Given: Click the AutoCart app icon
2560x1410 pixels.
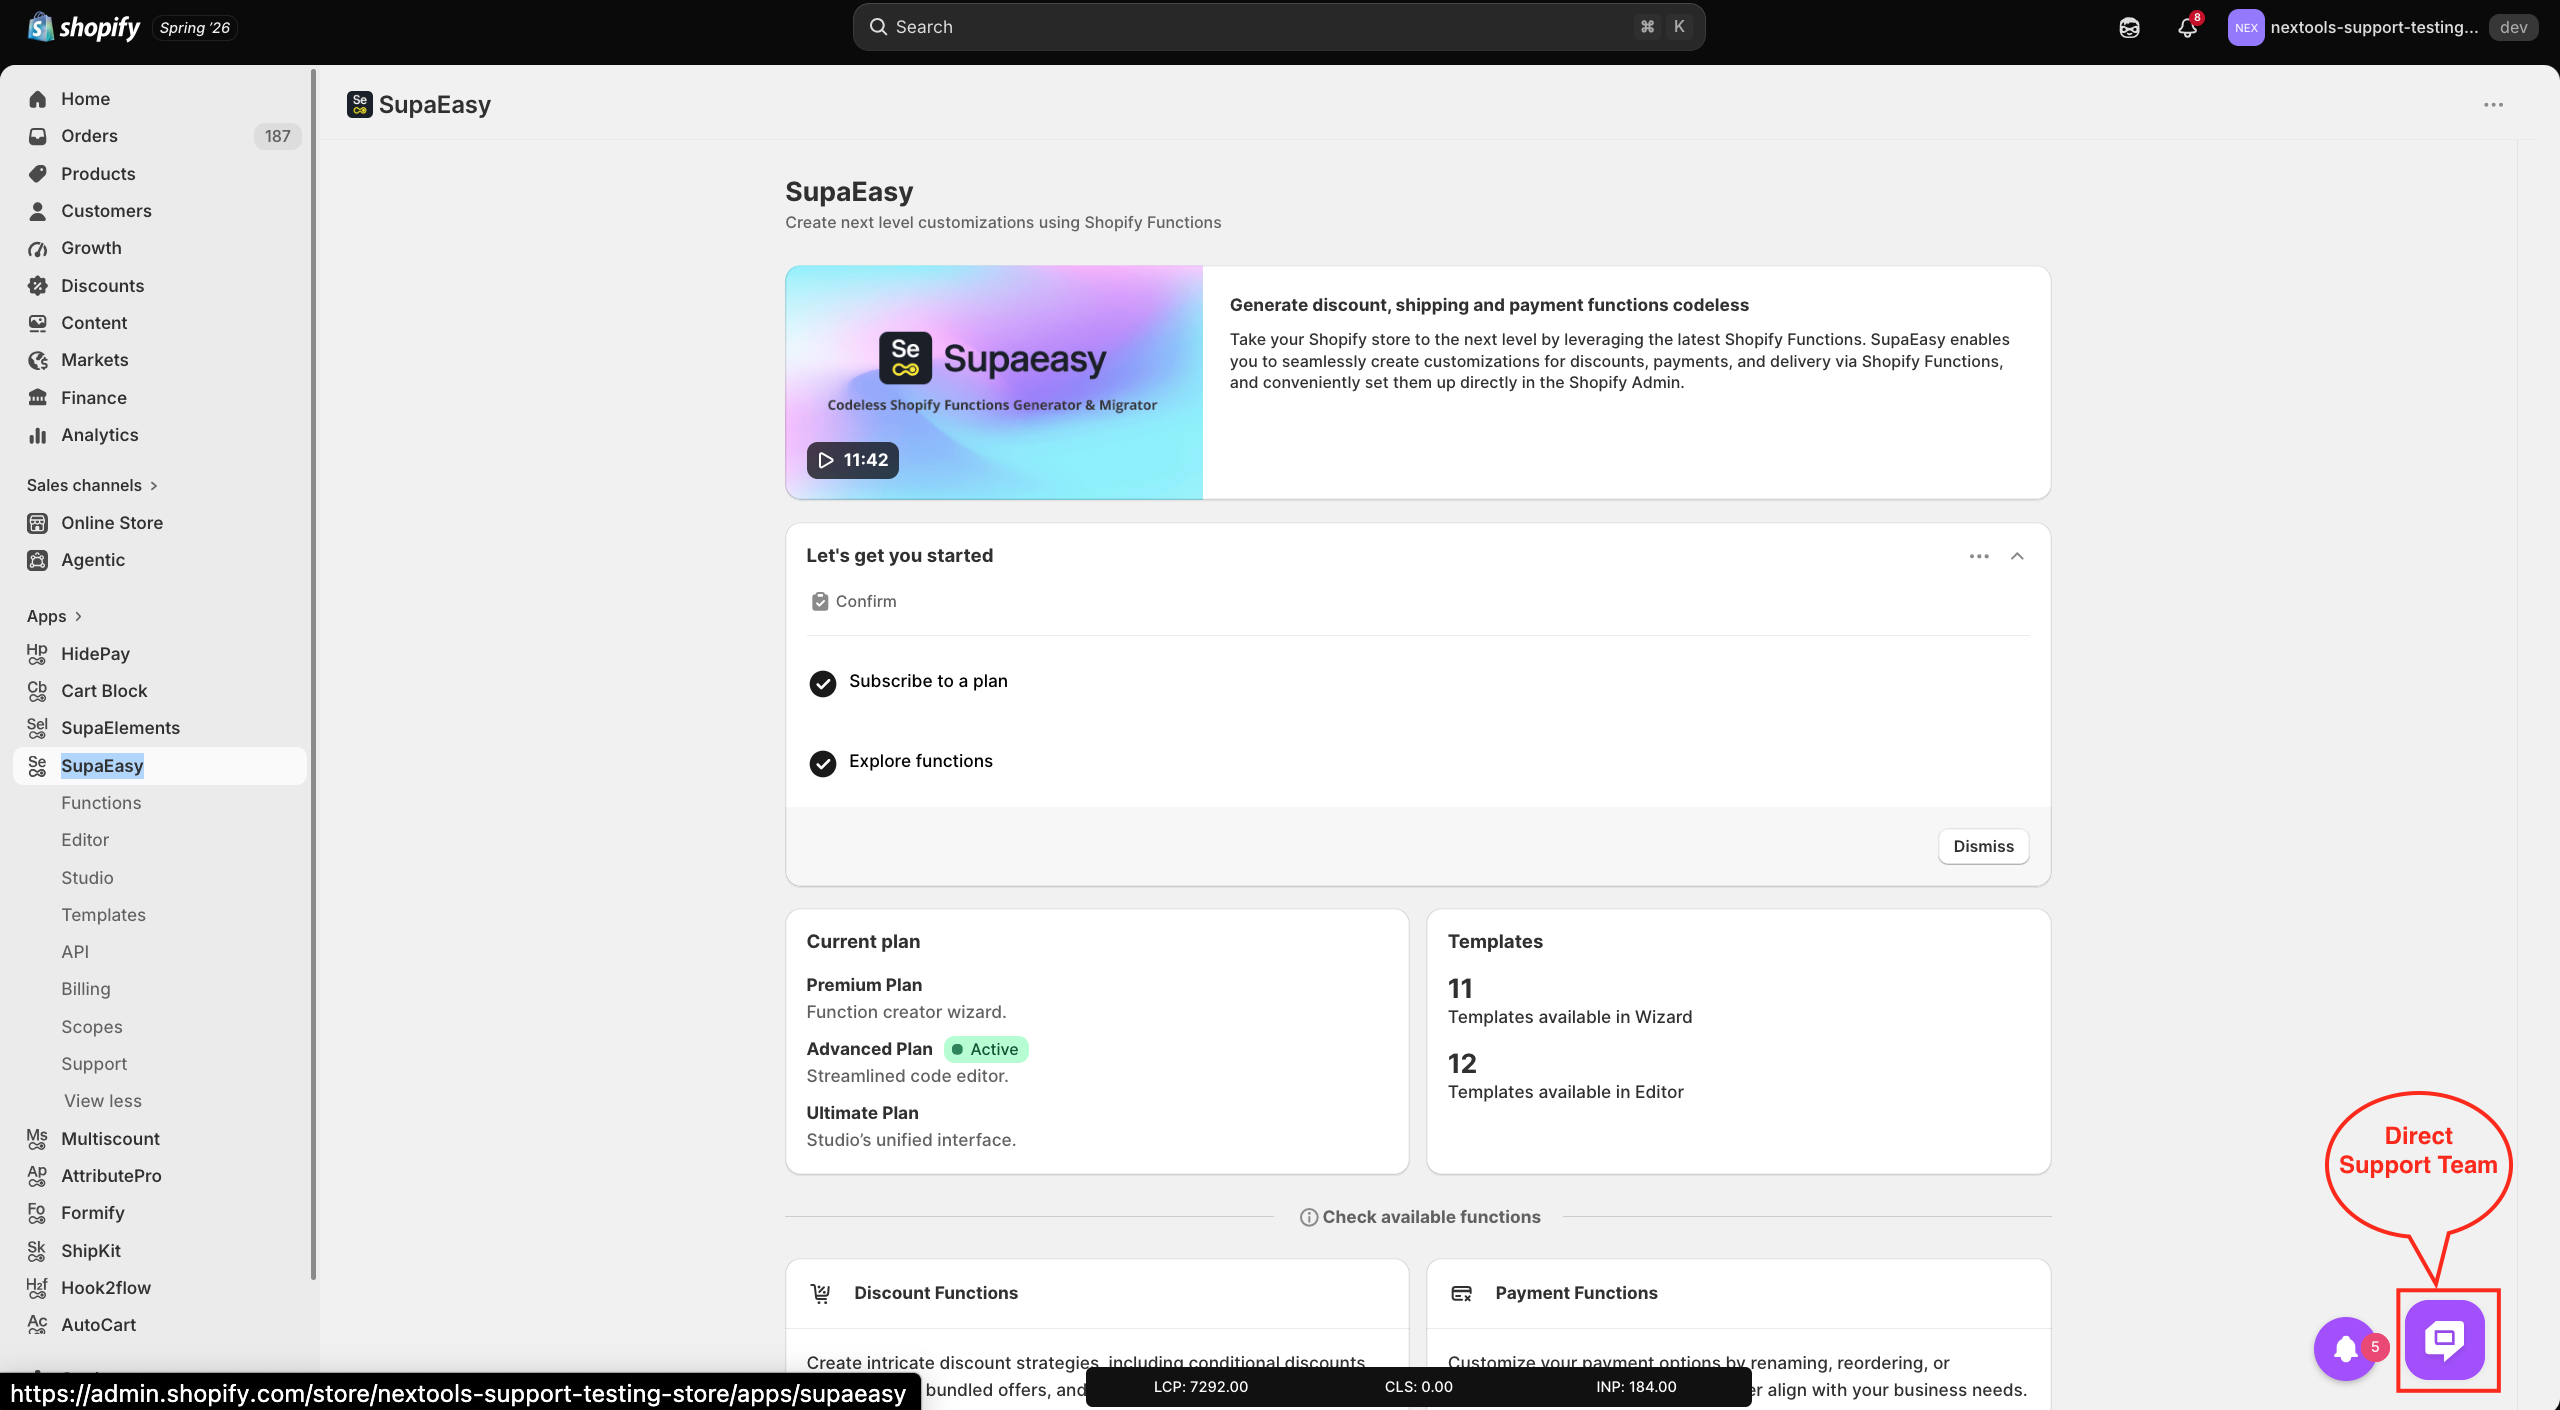Looking at the screenshot, I should click(x=37, y=1325).
